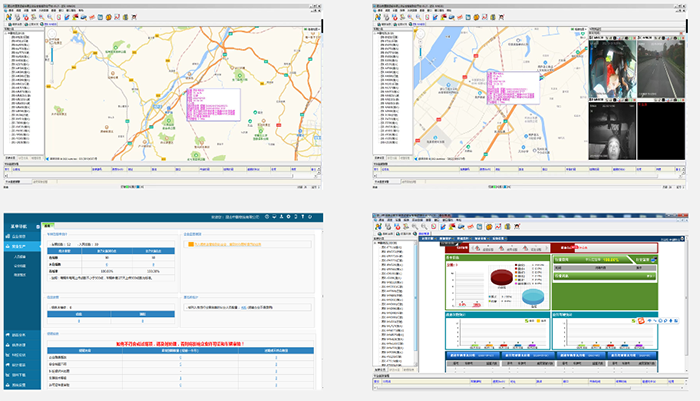Tick the first vehicle checkbox in the left map's tree
This screenshot has width=700, height=401.
click(x=11, y=36)
